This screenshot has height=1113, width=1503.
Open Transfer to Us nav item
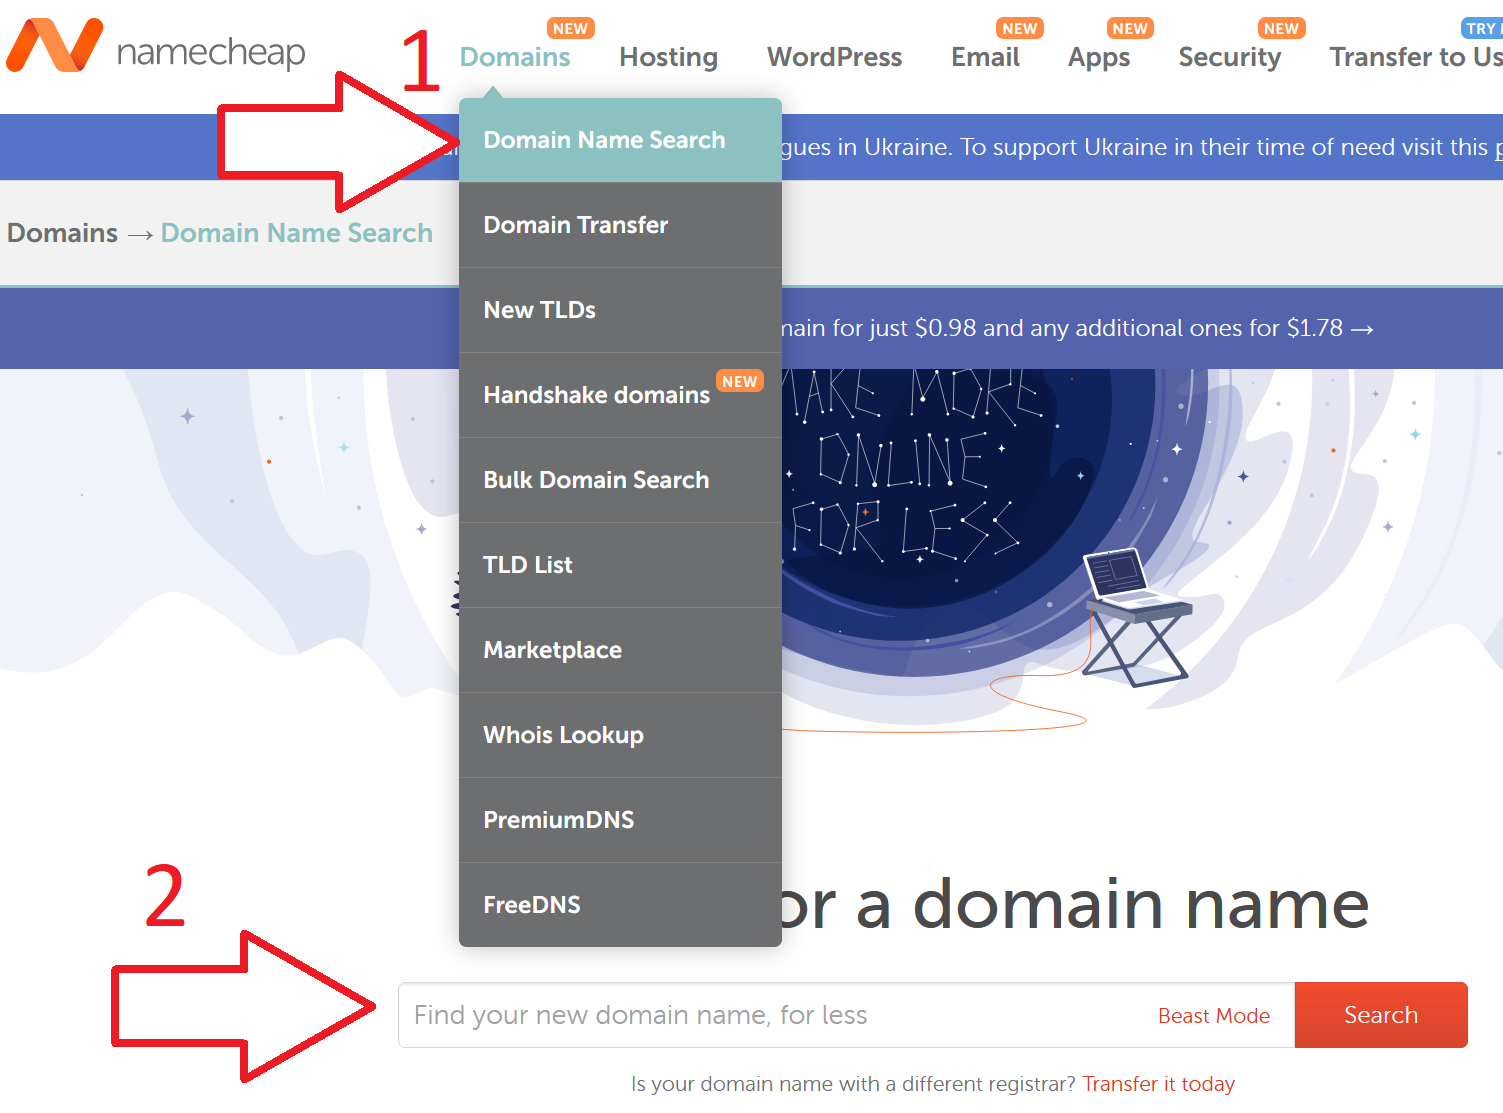point(1416,57)
